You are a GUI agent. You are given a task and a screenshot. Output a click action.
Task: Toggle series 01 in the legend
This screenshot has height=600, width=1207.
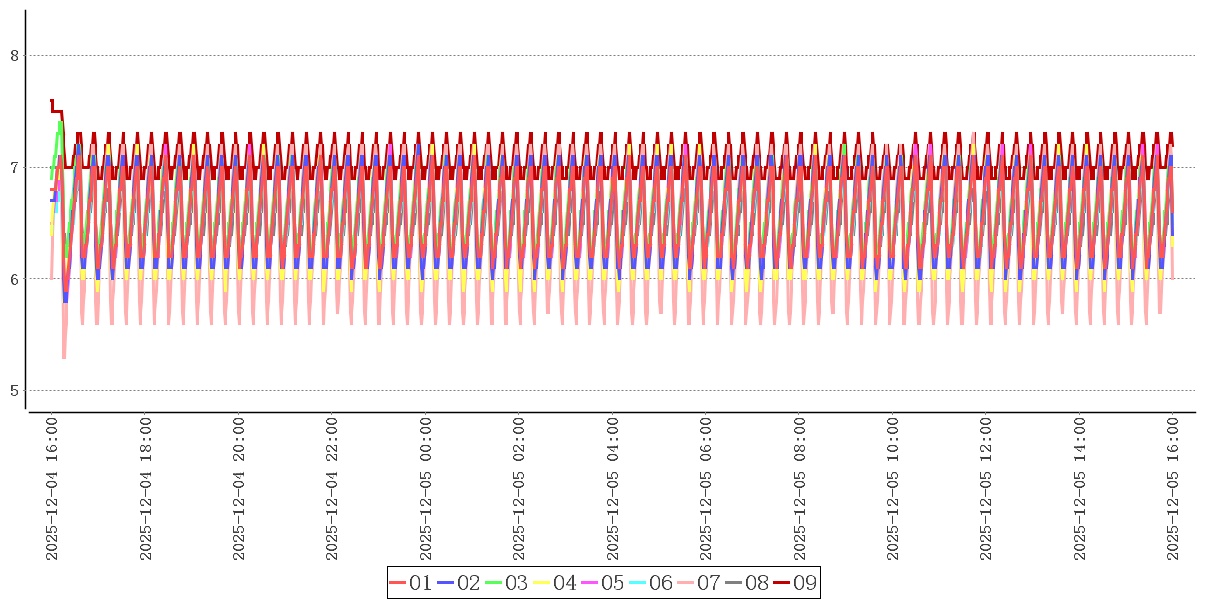(411, 583)
